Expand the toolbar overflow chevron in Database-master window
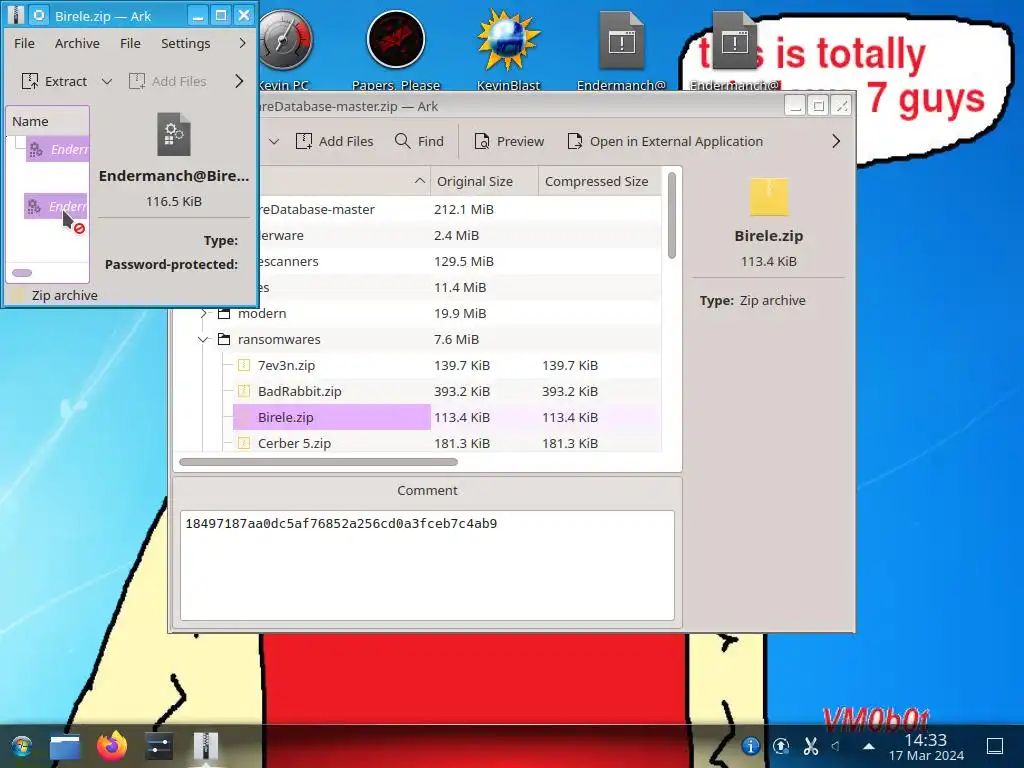 point(836,141)
